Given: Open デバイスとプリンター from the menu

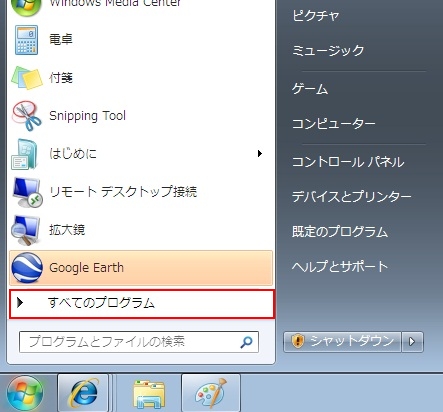Looking at the screenshot, I should pyautogui.click(x=351, y=196).
